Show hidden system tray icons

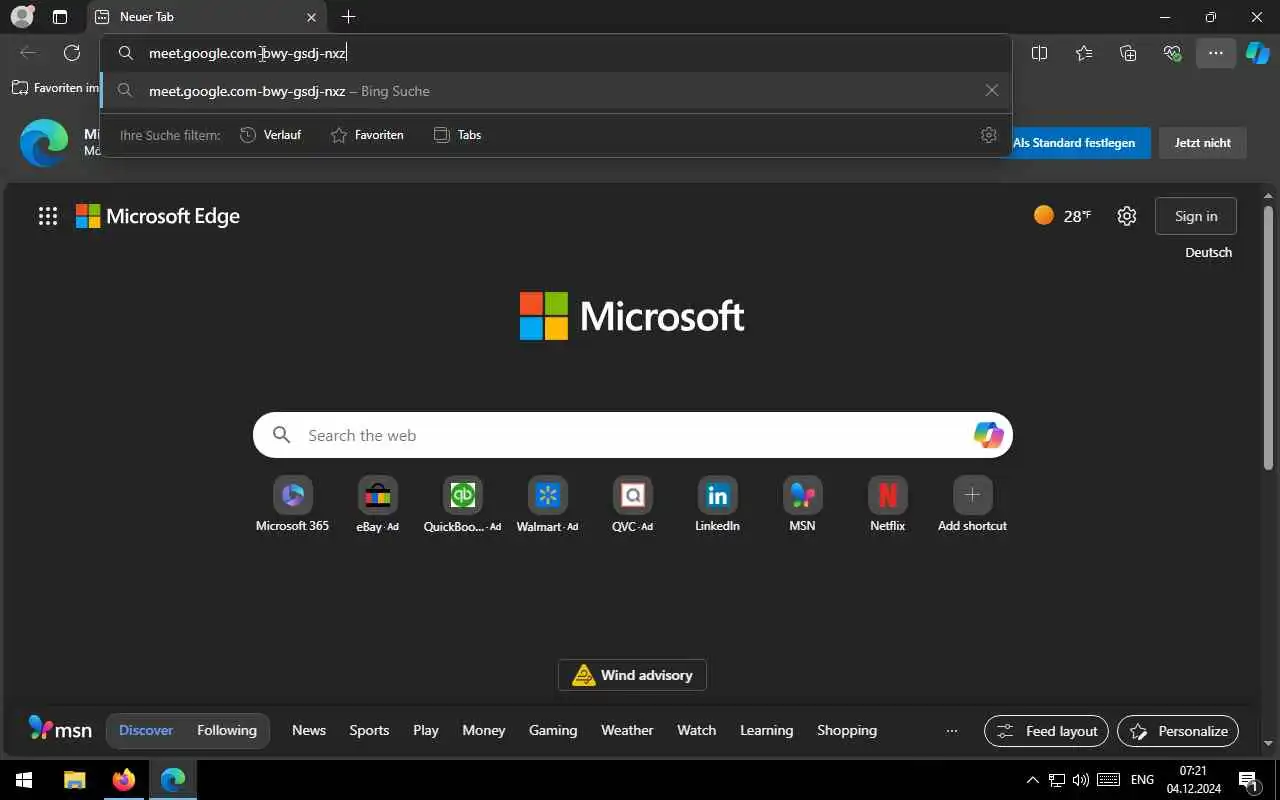pos(1032,779)
